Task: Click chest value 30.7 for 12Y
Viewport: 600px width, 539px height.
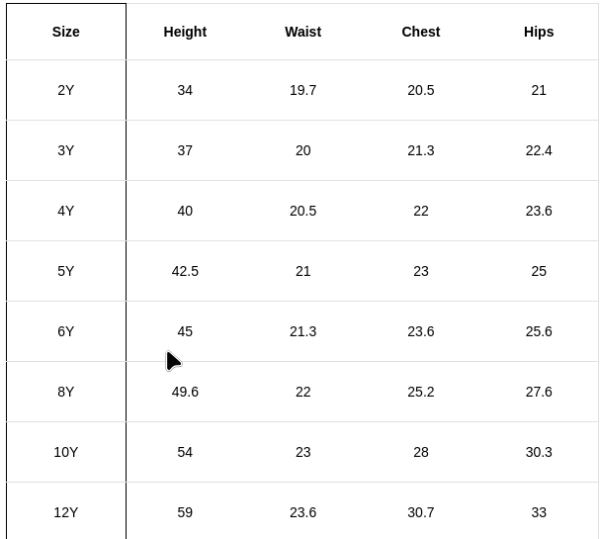Action: [421, 513]
